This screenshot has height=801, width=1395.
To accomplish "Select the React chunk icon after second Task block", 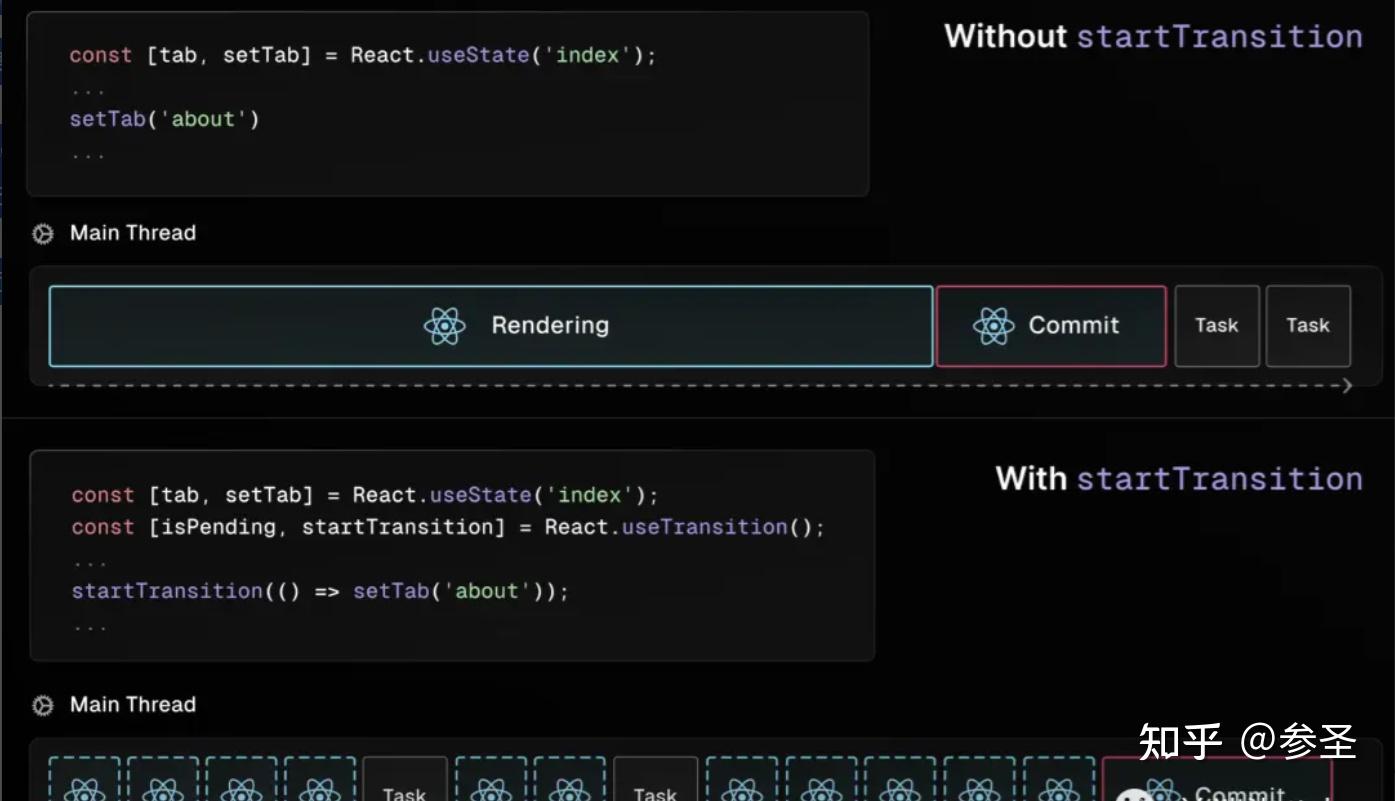I will (x=740, y=789).
